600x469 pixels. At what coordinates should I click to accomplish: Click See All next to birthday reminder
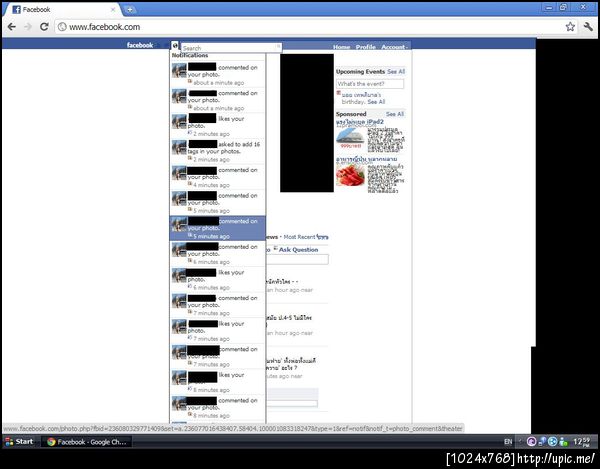tap(376, 102)
